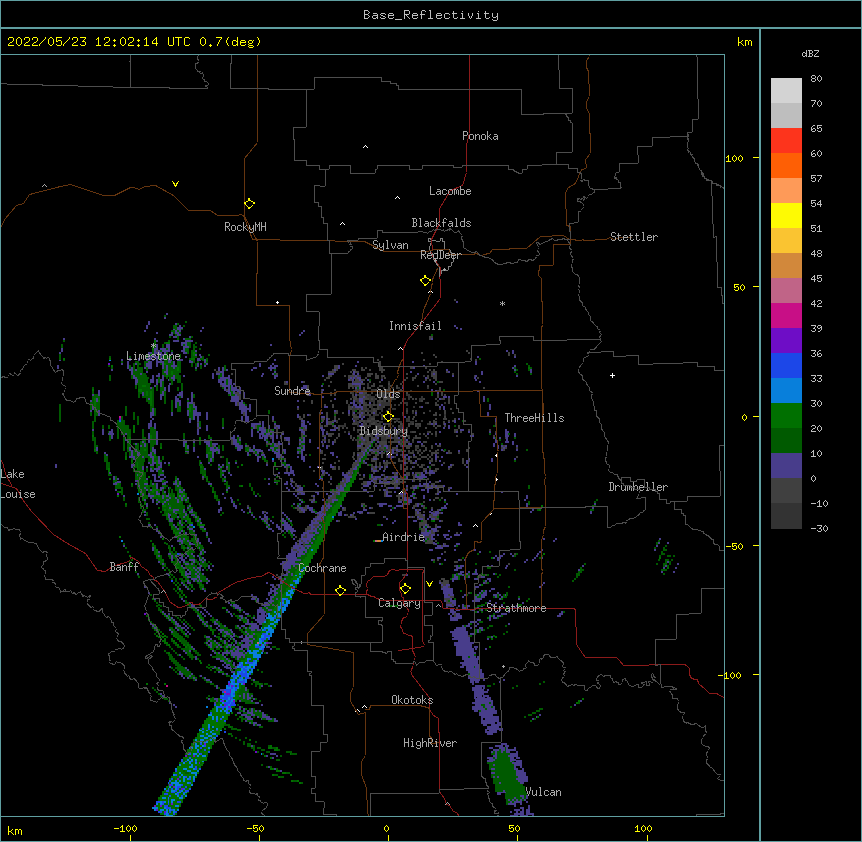Click the Sundre town label
This screenshot has width=862, height=842.
pos(292,391)
